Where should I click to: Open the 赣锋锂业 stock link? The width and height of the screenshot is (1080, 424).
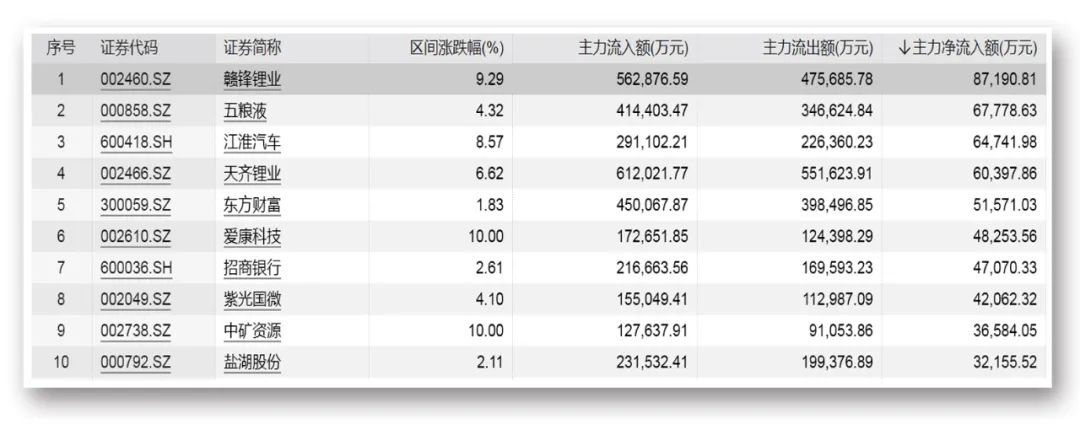(252, 79)
